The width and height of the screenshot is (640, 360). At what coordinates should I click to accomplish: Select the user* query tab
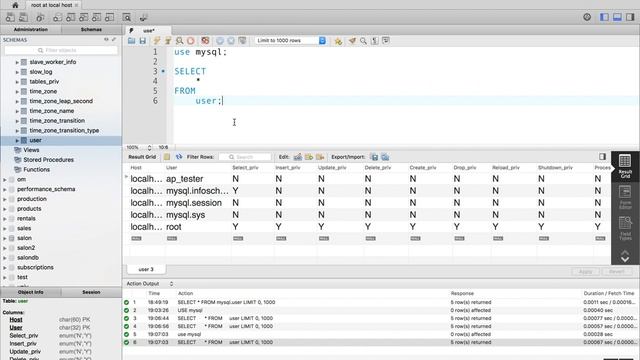pyautogui.click(x=148, y=31)
